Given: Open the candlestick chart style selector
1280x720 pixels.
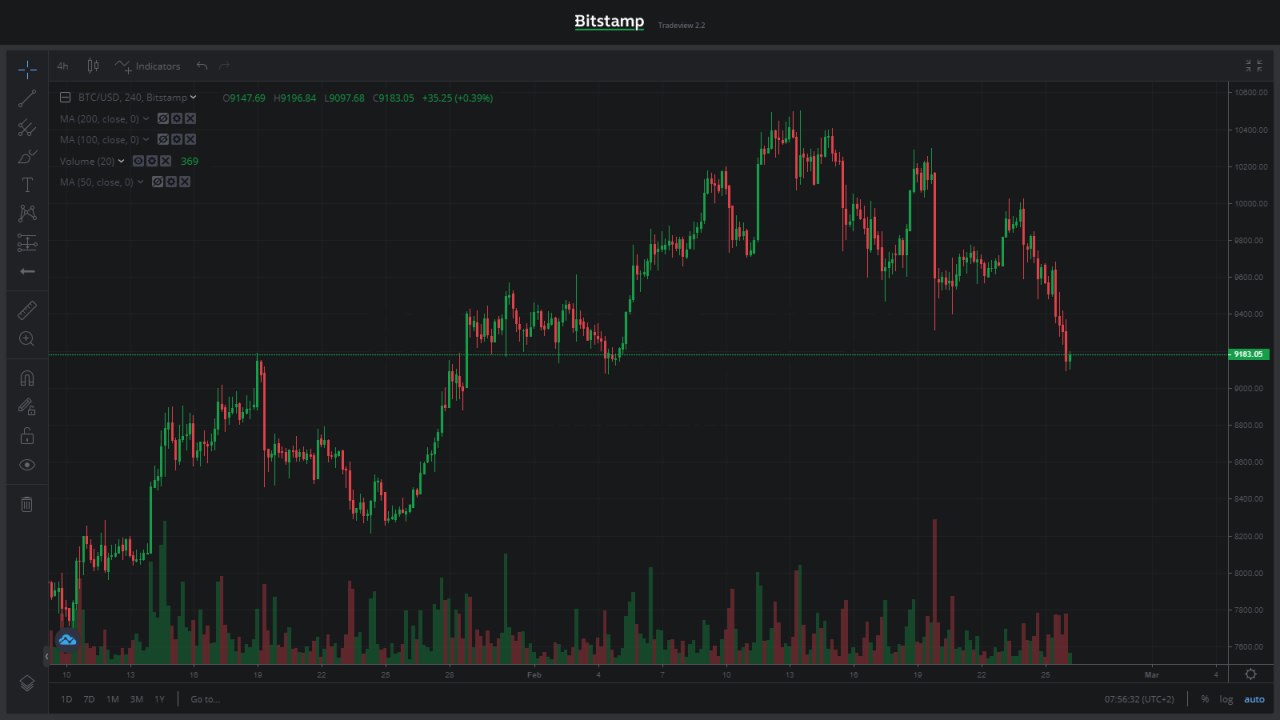Looking at the screenshot, I should [93, 66].
